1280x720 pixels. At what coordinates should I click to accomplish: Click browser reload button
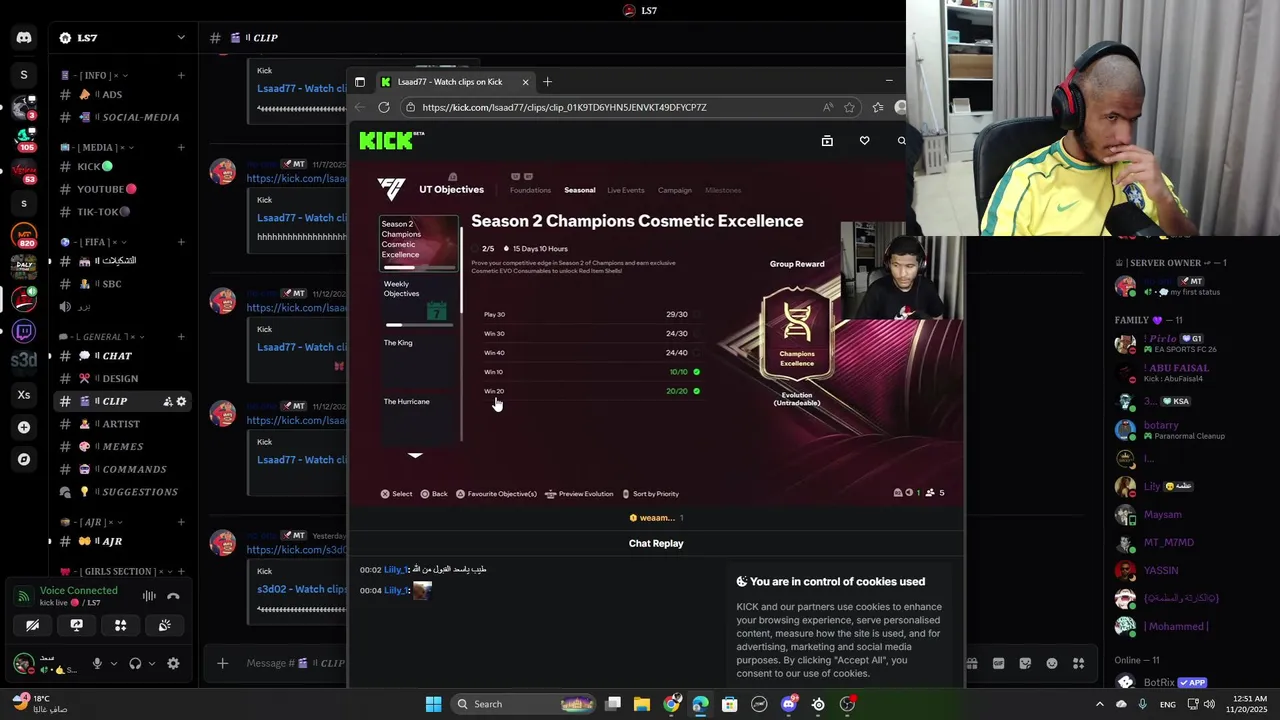pyautogui.click(x=384, y=107)
